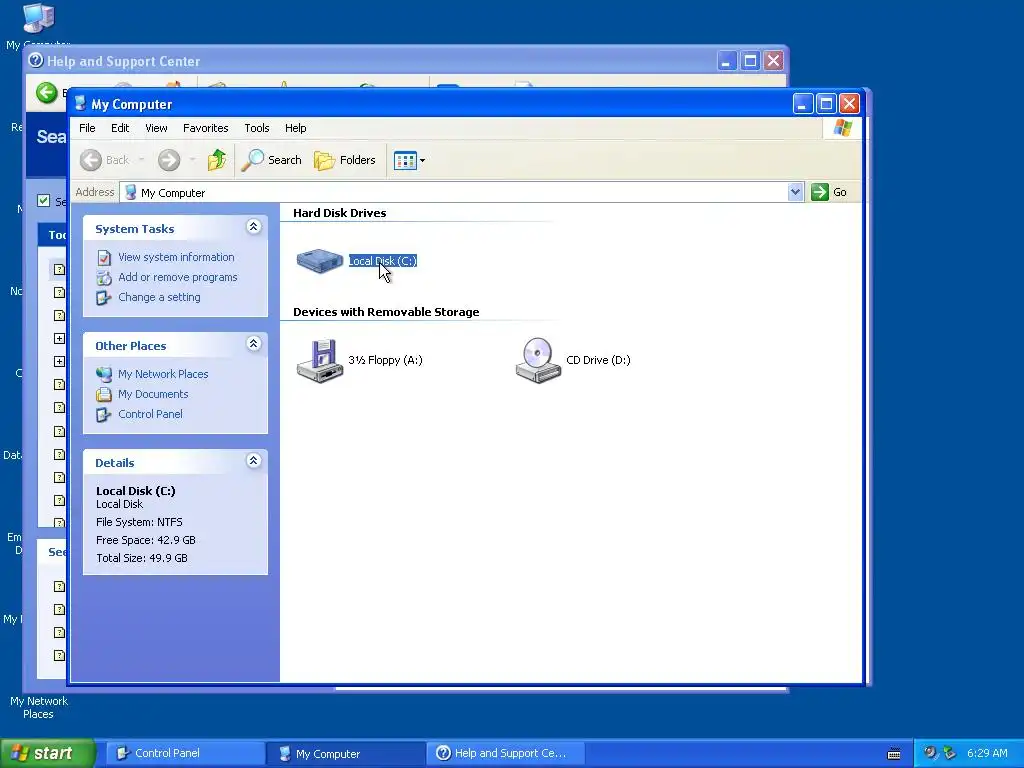Click the keyboard icon on the taskbar

(894, 754)
